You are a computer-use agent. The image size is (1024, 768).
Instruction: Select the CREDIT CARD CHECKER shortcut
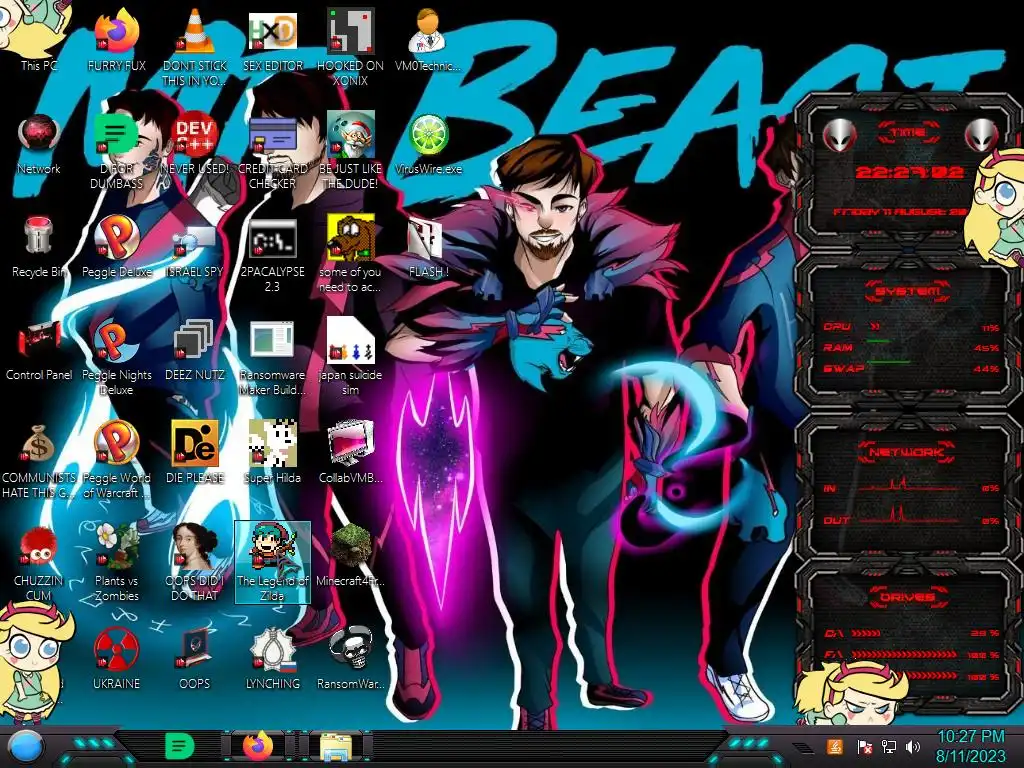tap(272, 152)
